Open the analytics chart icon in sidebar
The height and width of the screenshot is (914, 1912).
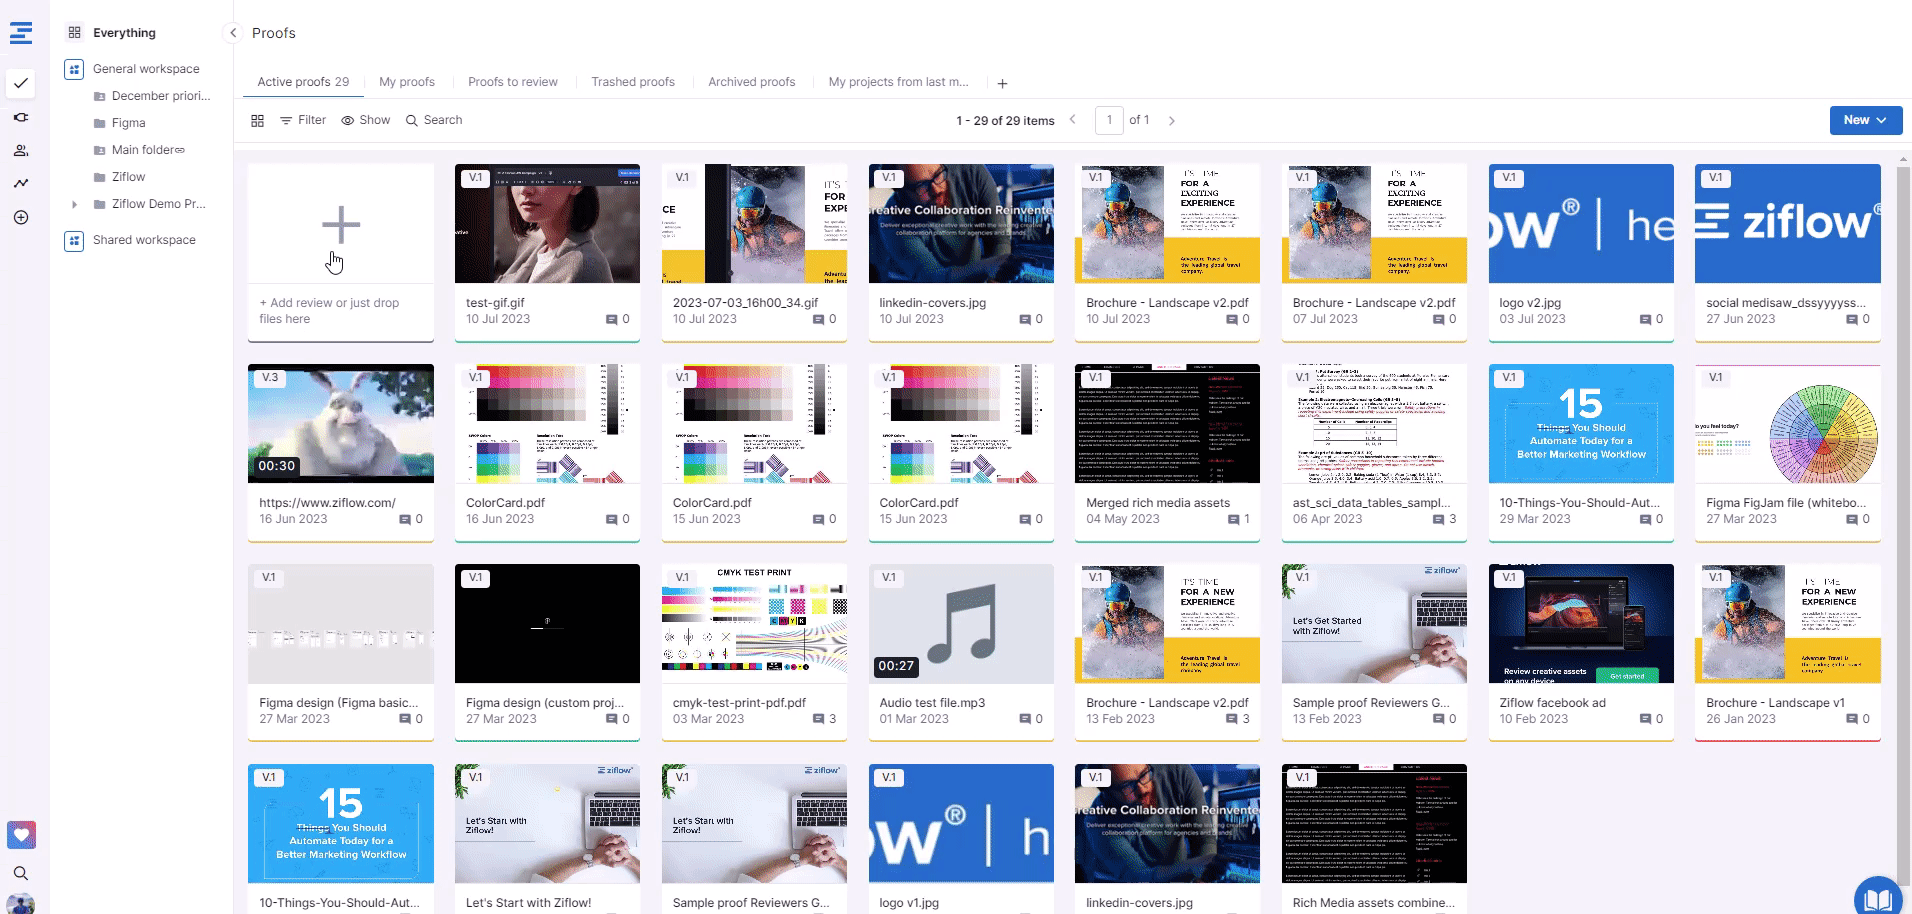coord(21,183)
